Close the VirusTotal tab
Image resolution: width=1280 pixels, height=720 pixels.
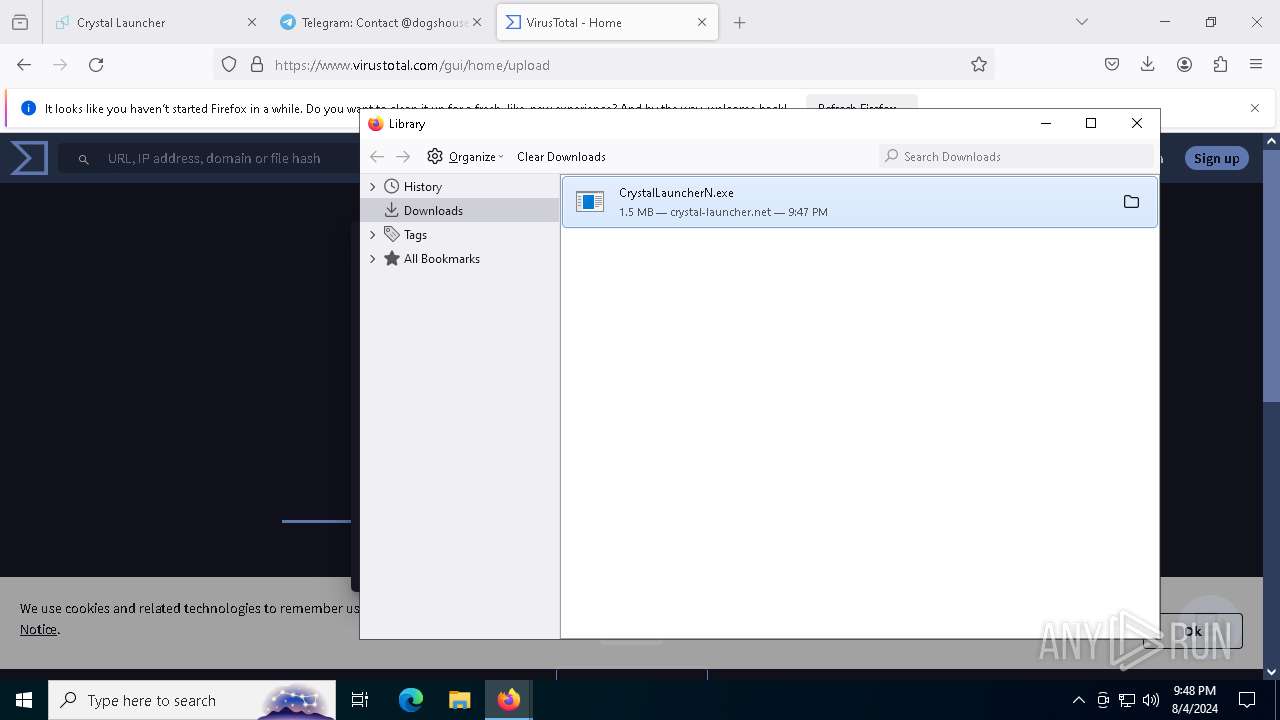pos(702,22)
